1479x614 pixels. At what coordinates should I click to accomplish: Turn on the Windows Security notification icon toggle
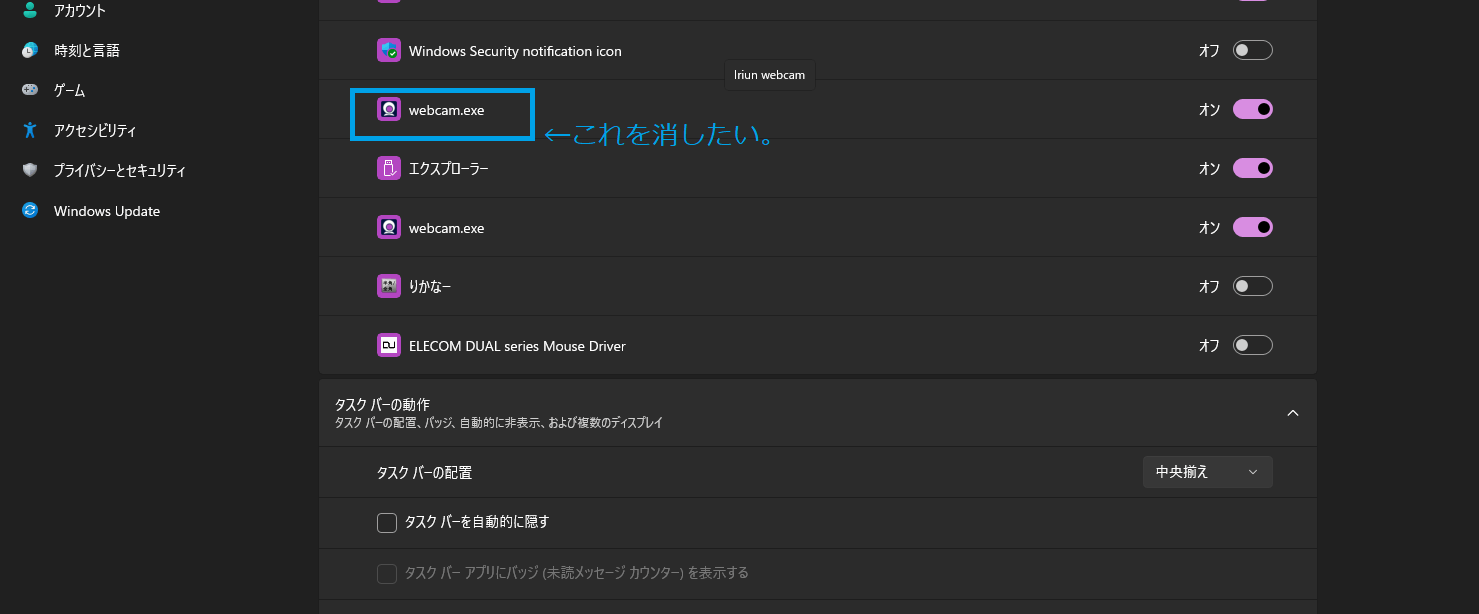click(1252, 51)
